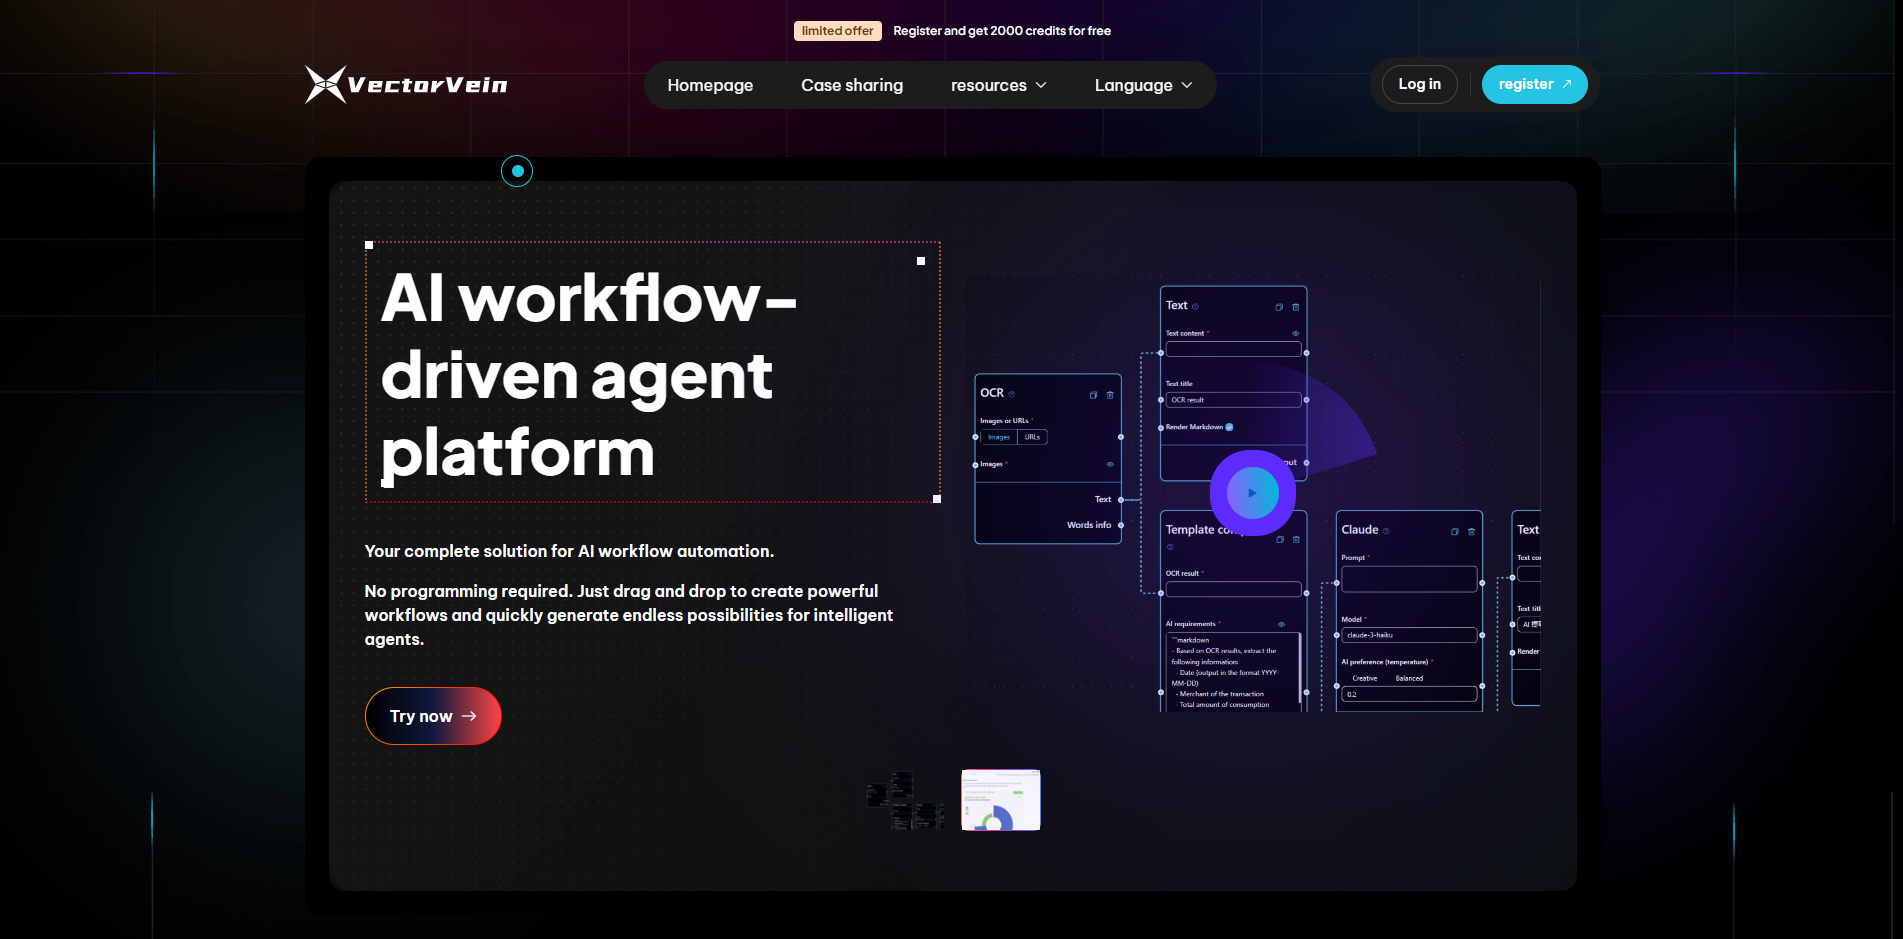Click the arrow icon in register button
The width and height of the screenshot is (1903, 939).
click(x=1567, y=84)
